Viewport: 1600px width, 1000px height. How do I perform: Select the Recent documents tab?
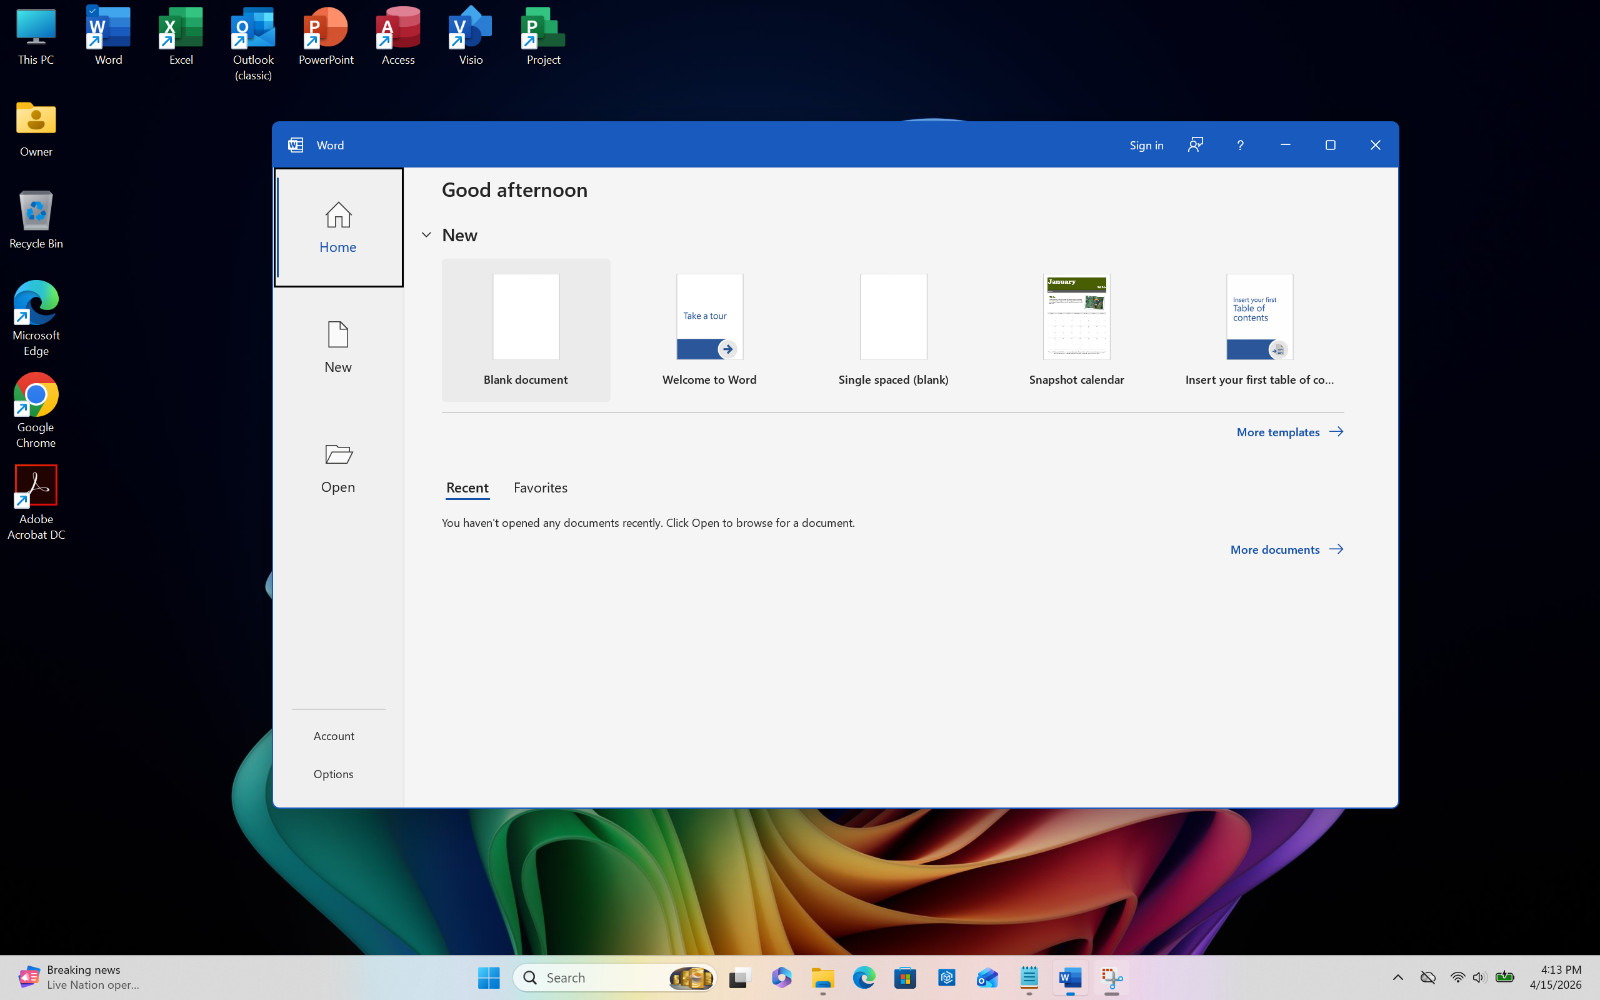pyautogui.click(x=467, y=488)
